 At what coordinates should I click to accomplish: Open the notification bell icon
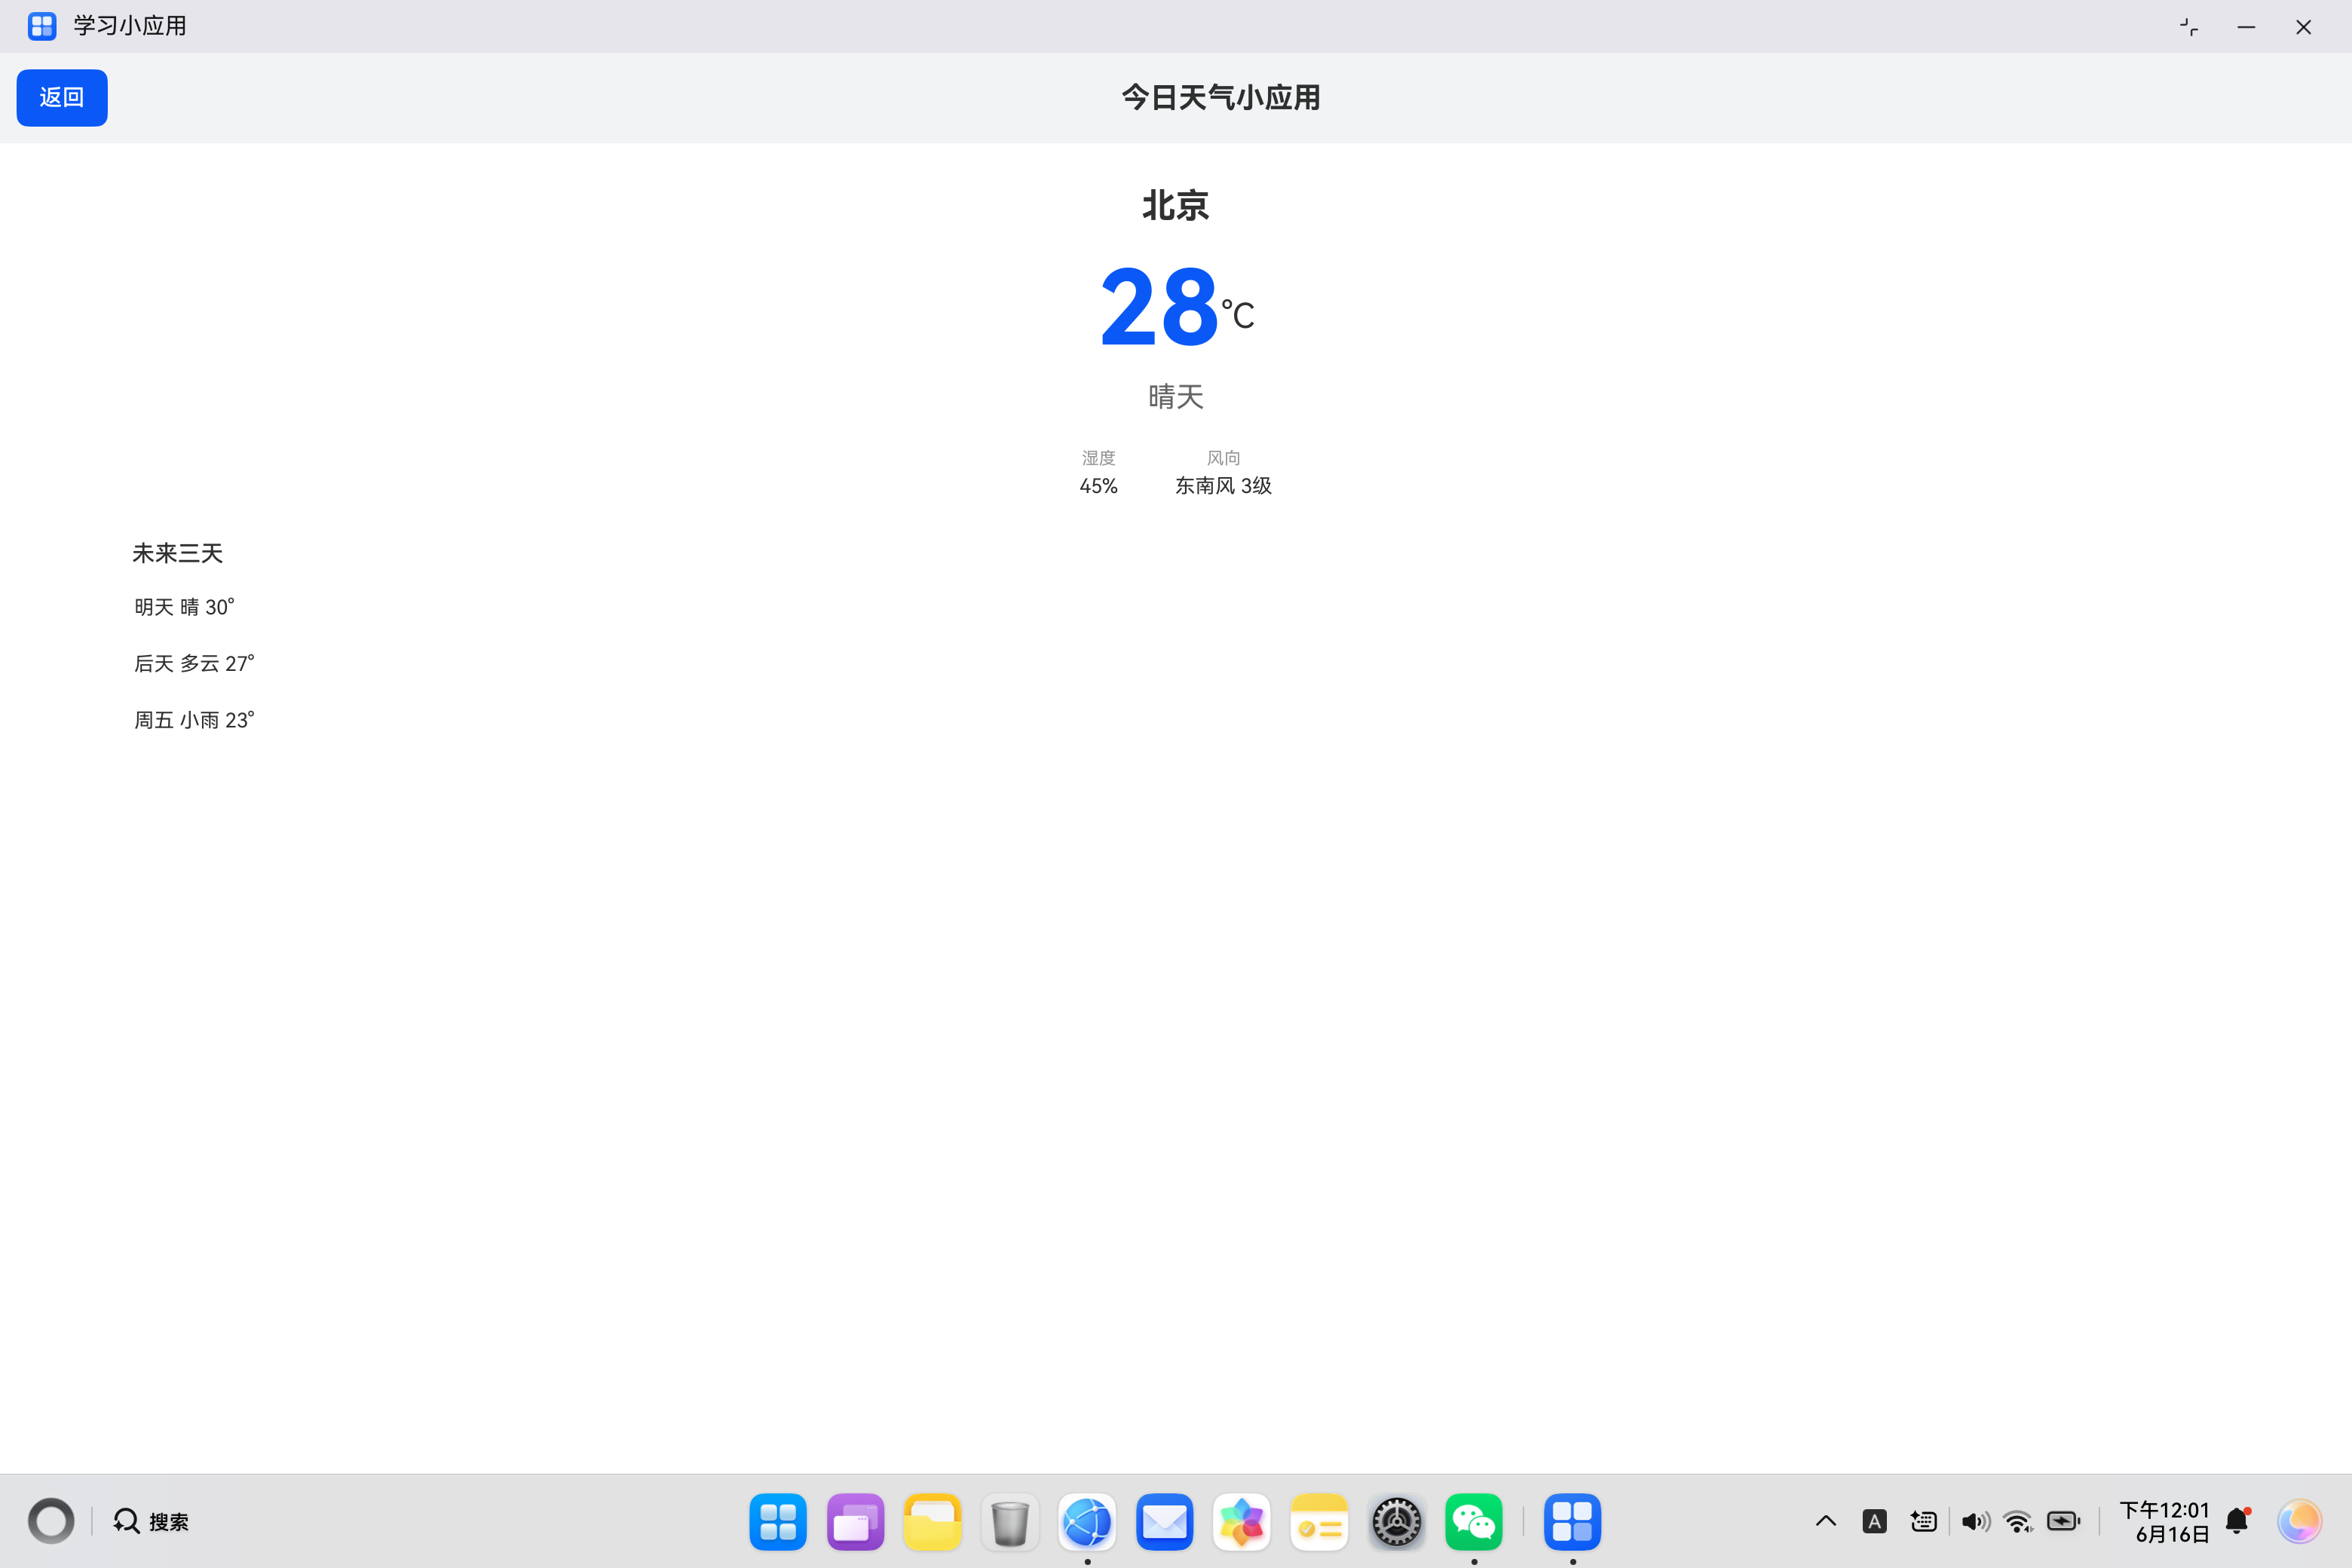click(2238, 1521)
